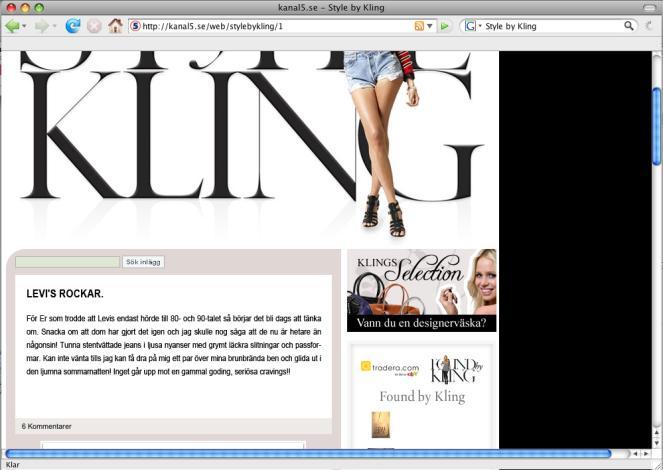This screenshot has width=663, height=470.
Task: Click the yellow minimize window button
Action: 25,8
